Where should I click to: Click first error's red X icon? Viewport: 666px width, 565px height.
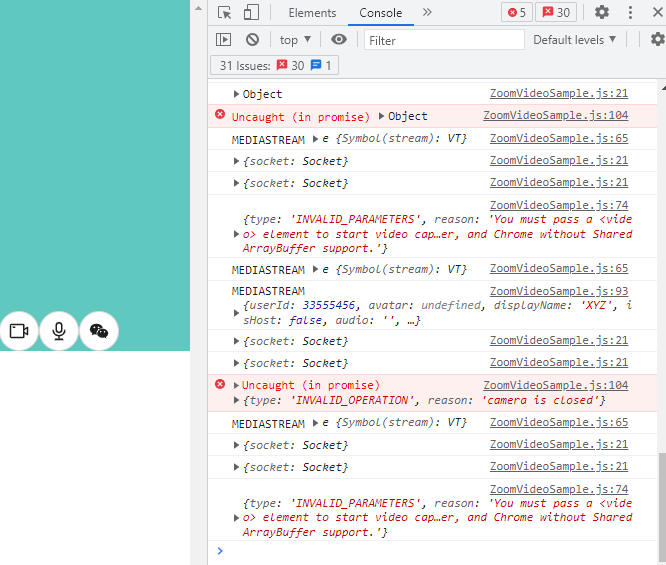click(220, 114)
